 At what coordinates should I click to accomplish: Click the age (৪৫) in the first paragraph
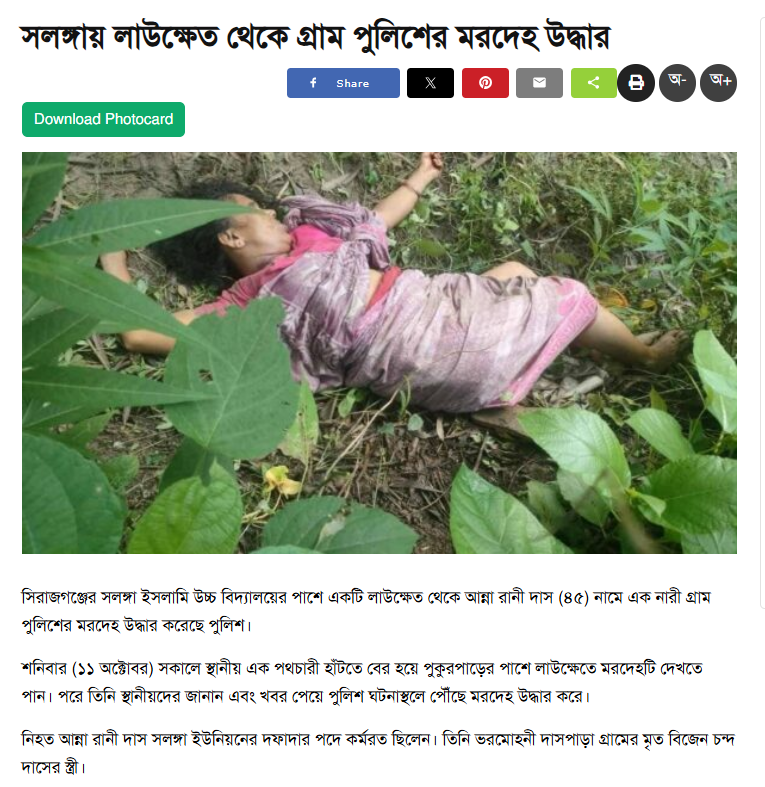coord(573,598)
